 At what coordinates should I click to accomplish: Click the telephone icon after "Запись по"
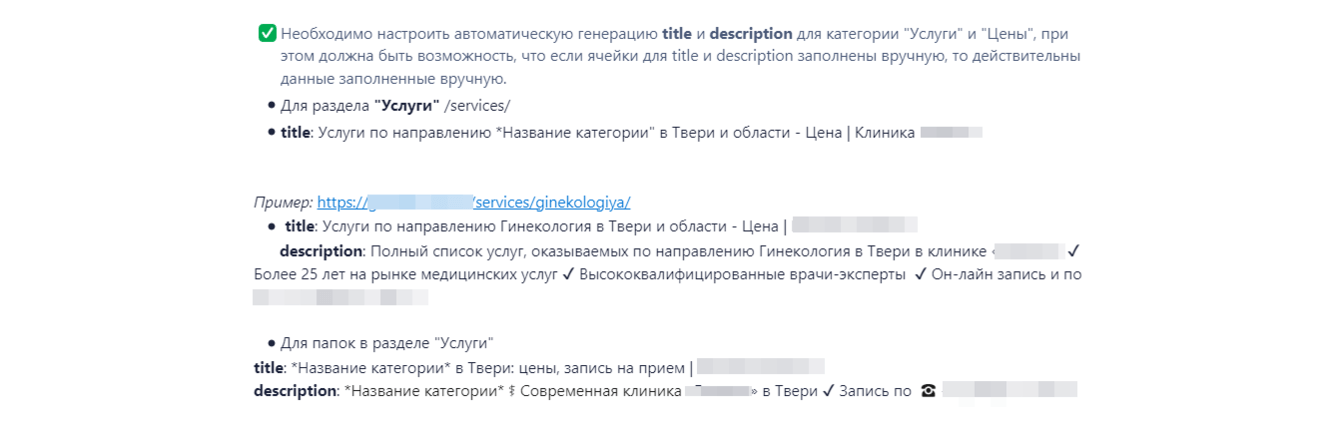[928, 391]
